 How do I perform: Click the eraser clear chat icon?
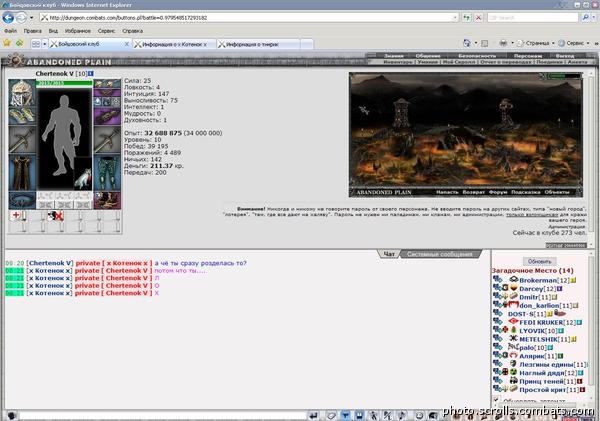331,415
